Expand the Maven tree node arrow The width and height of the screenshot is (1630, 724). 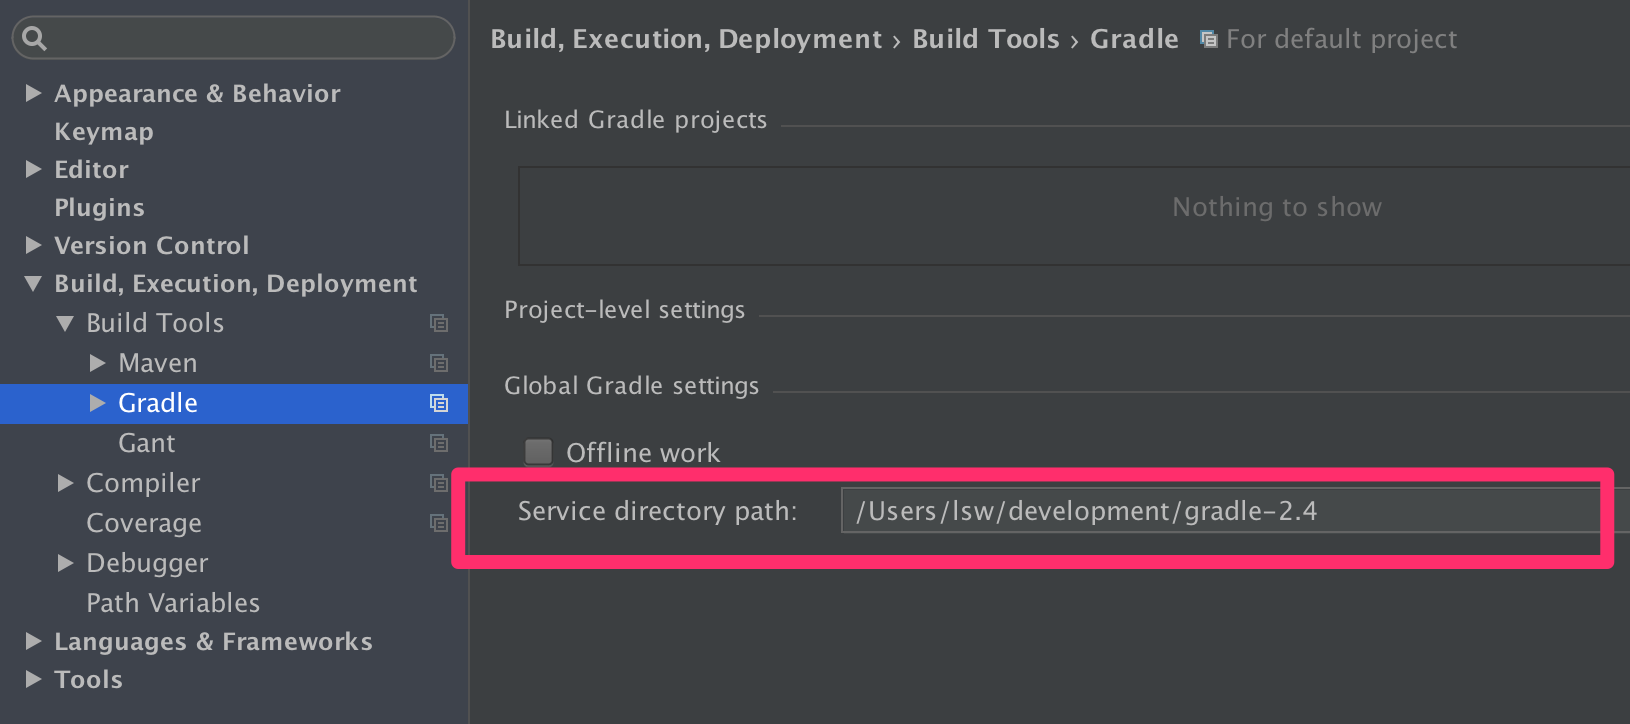[x=97, y=363]
